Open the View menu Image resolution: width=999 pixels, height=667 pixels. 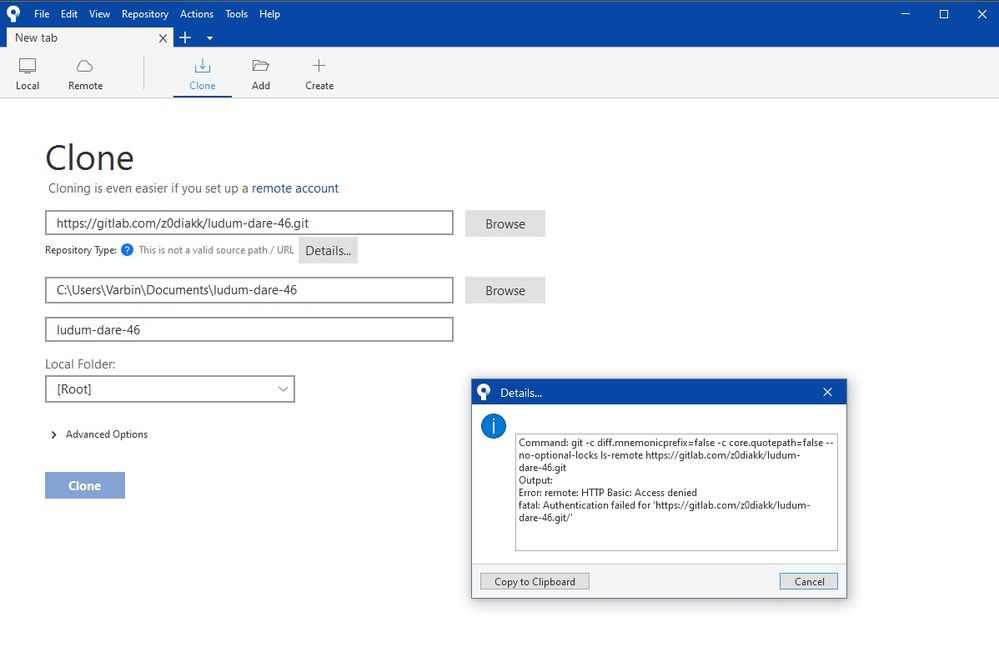coord(99,14)
